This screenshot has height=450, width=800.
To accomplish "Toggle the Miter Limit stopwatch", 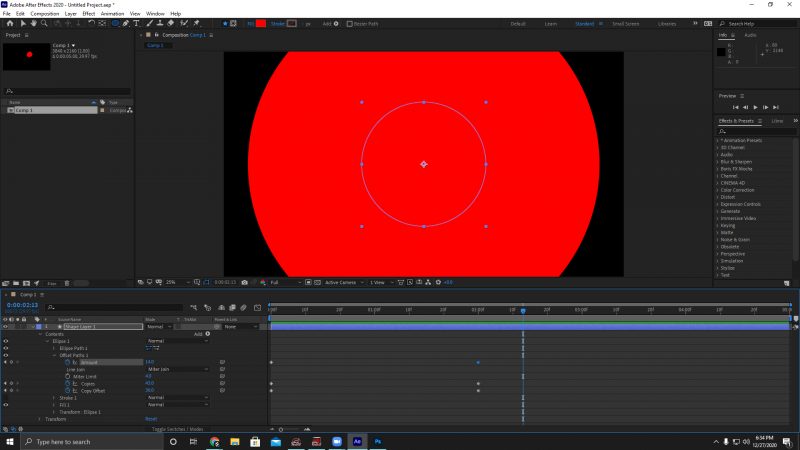I will [x=67, y=377].
